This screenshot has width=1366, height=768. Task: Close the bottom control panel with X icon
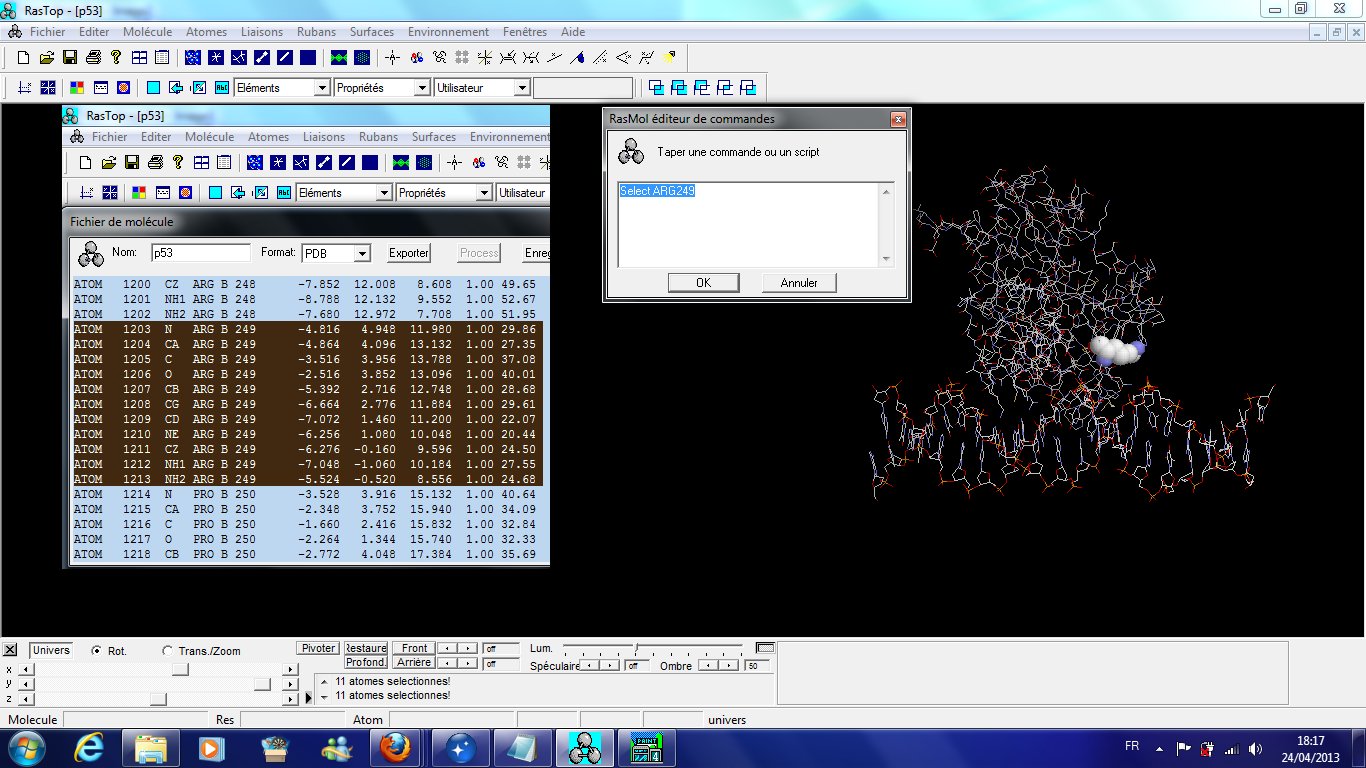pyautogui.click(x=10, y=650)
